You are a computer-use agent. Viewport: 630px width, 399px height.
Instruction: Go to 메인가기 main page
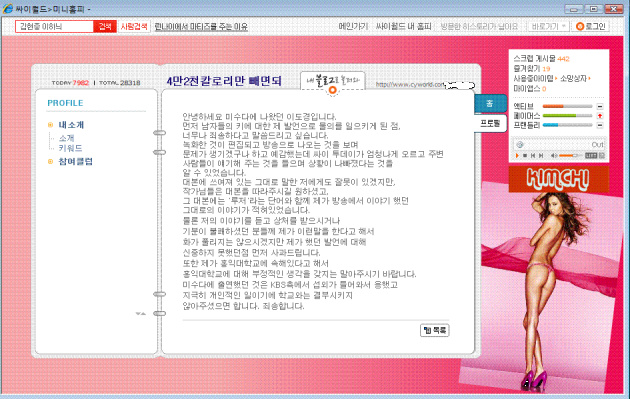(x=353, y=27)
